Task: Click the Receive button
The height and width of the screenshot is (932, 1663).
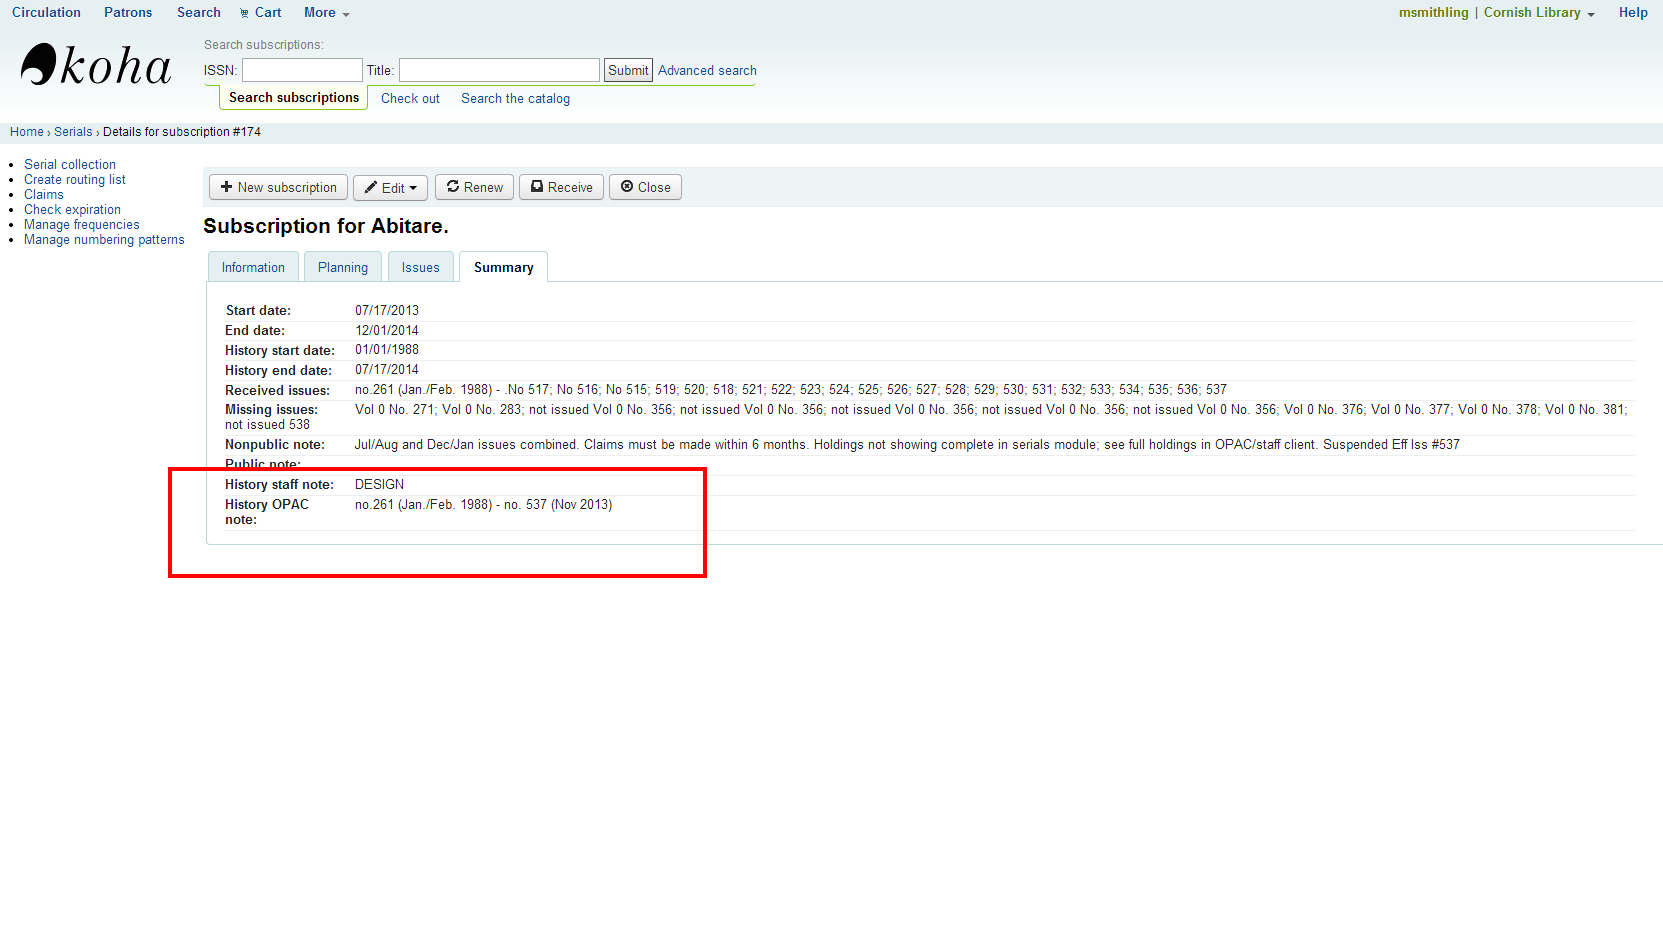Action: pyautogui.click(x=561, y=188)
